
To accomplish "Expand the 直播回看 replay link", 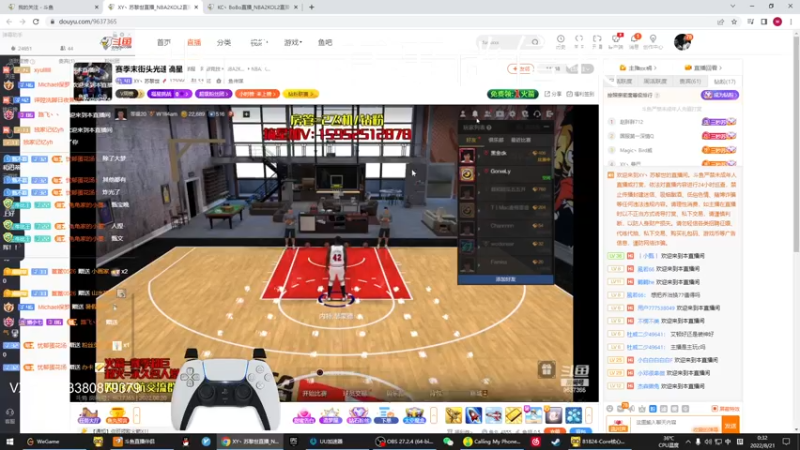I will (704, 68).
